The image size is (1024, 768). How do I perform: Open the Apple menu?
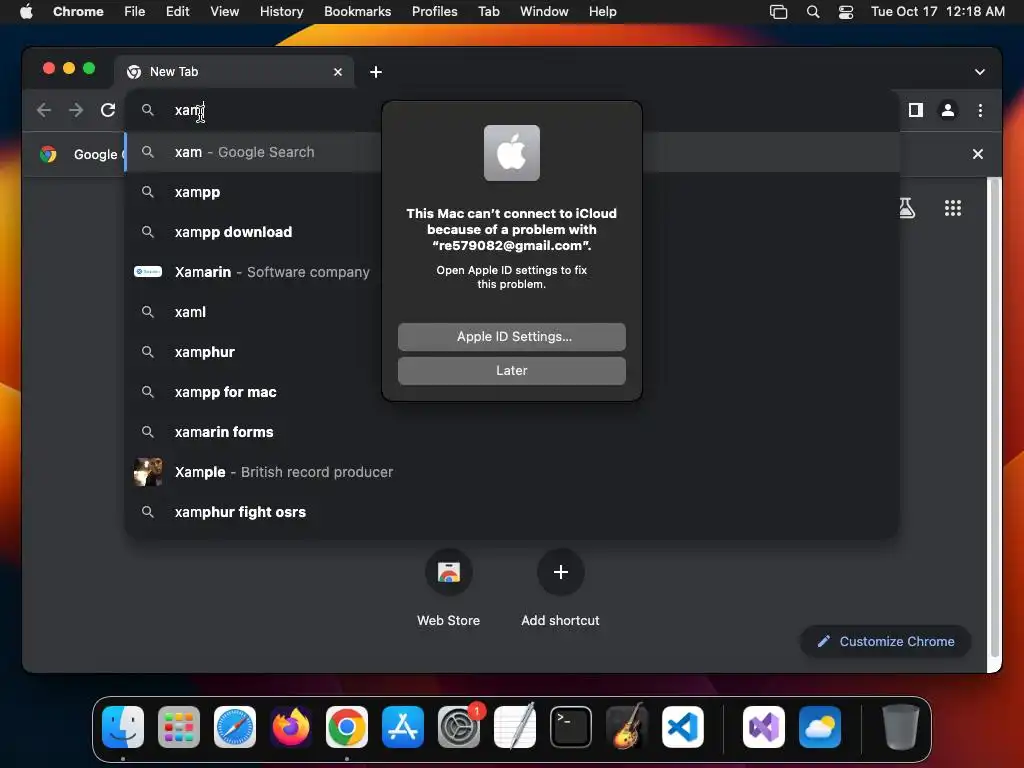pos(26,11)
